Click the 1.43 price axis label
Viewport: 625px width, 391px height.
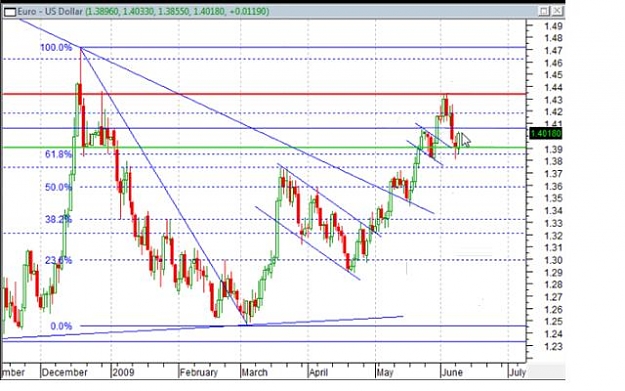point(553,100)
